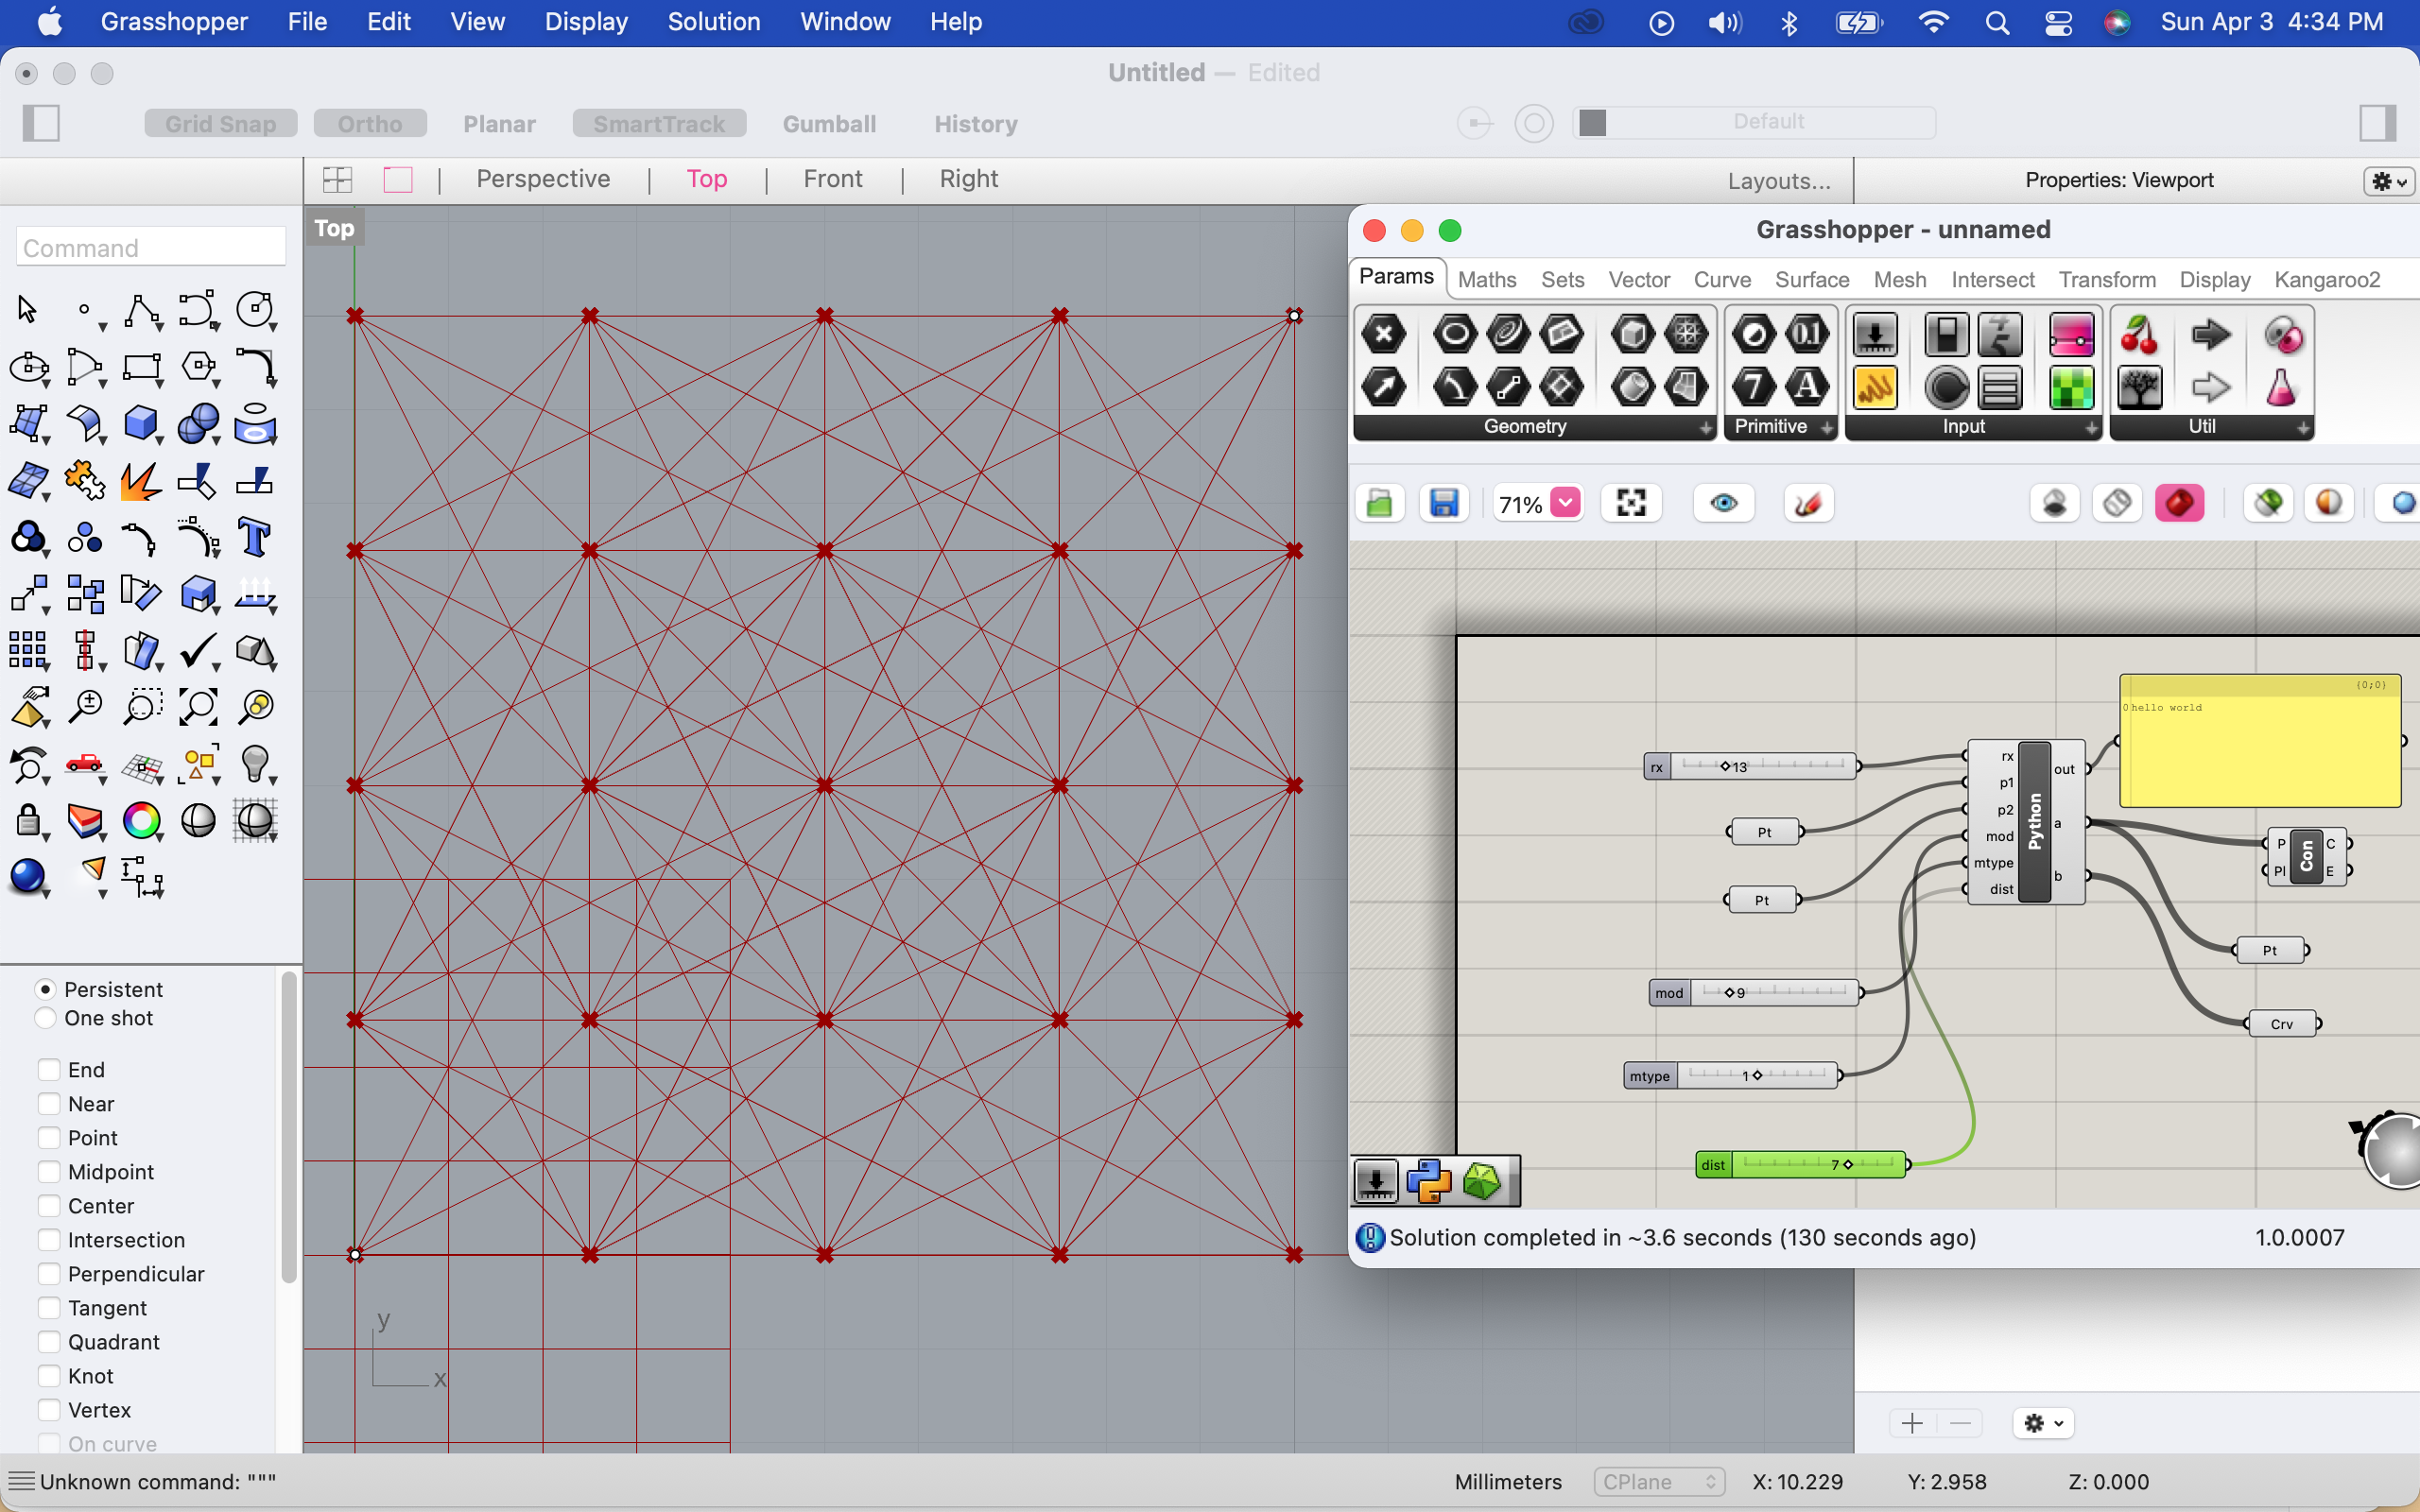Click the light bulb hide/show icon

pos(255,764)
